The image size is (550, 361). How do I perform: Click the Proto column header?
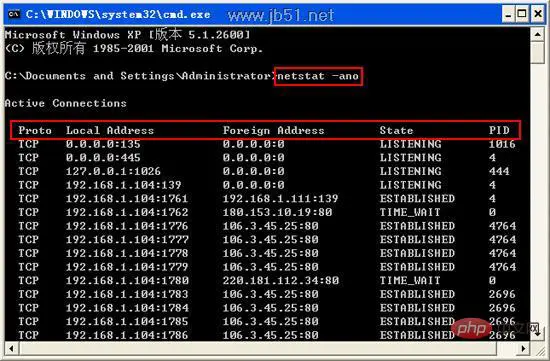(35, 131)
